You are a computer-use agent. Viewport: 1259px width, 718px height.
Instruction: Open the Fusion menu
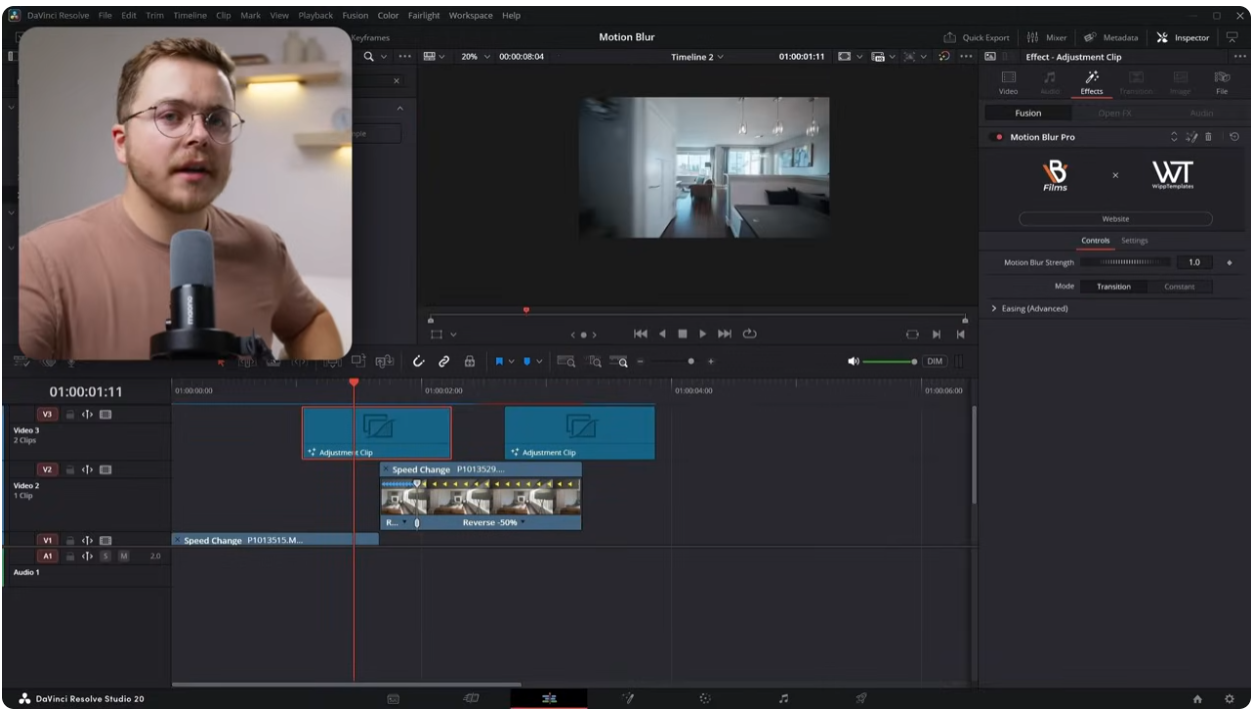click(354, 16)
